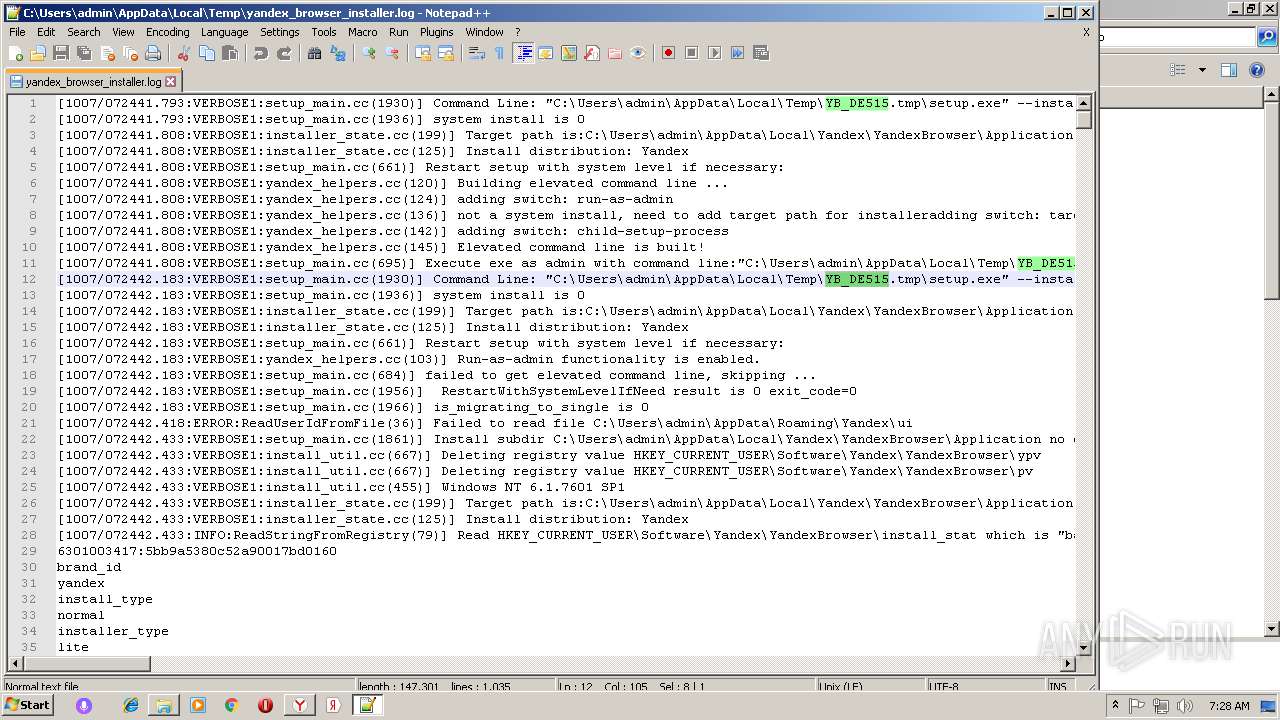
Task: Change view layout in background window
Action: point(1178,70)
